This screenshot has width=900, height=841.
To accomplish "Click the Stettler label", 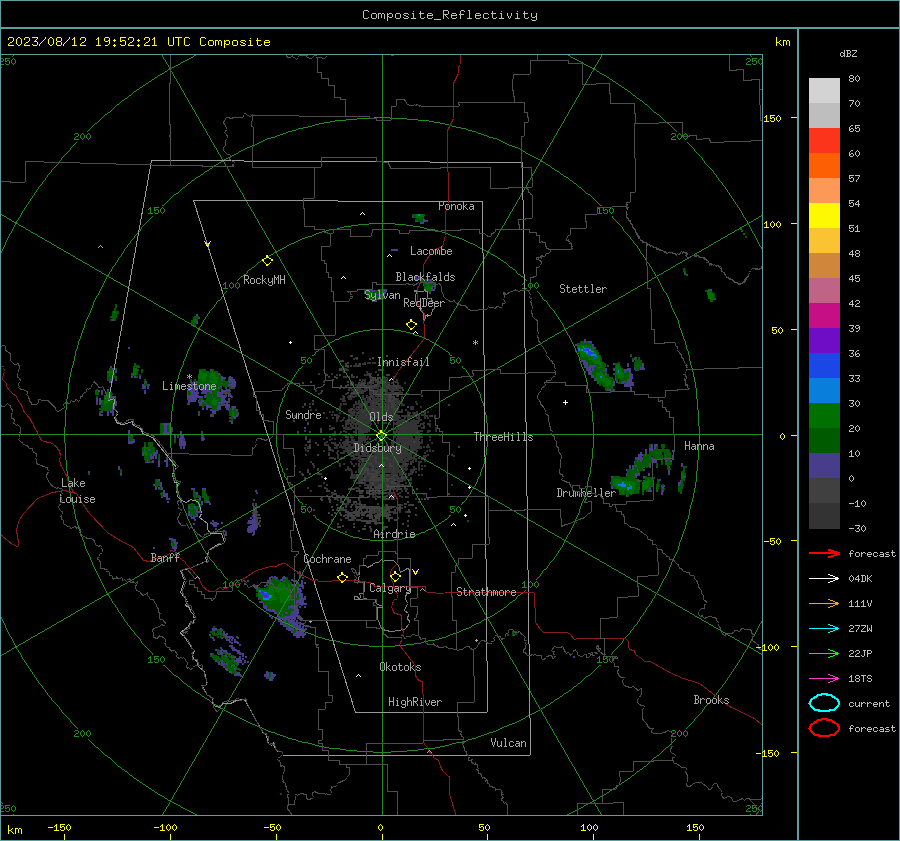I will click(x=583, y=289).
